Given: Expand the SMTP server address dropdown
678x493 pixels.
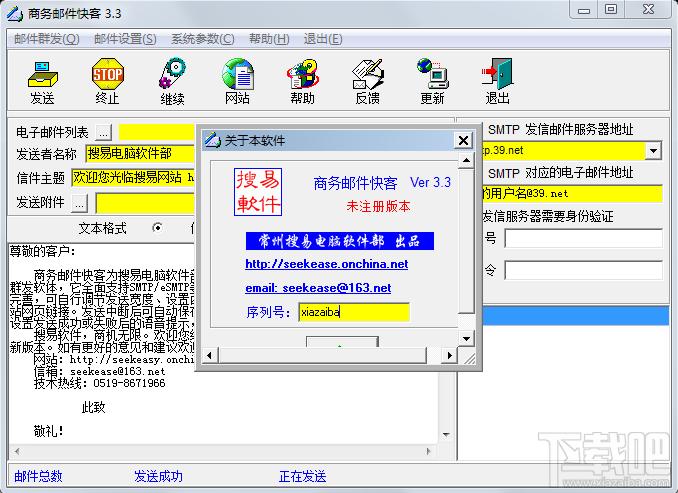Looking at the screenshot, I should [653, 151].
